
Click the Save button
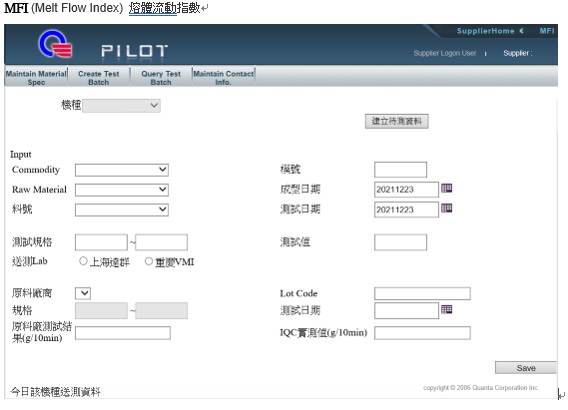[526, 368]
